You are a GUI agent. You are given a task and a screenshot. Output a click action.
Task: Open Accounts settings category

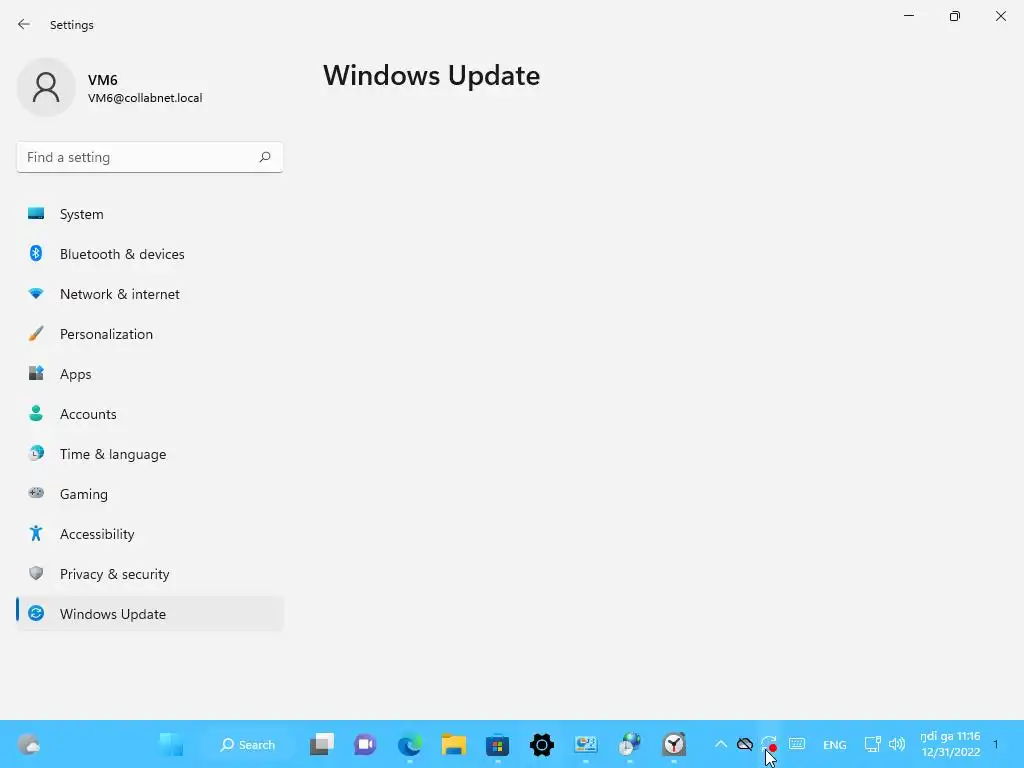(x=150, y=414)
